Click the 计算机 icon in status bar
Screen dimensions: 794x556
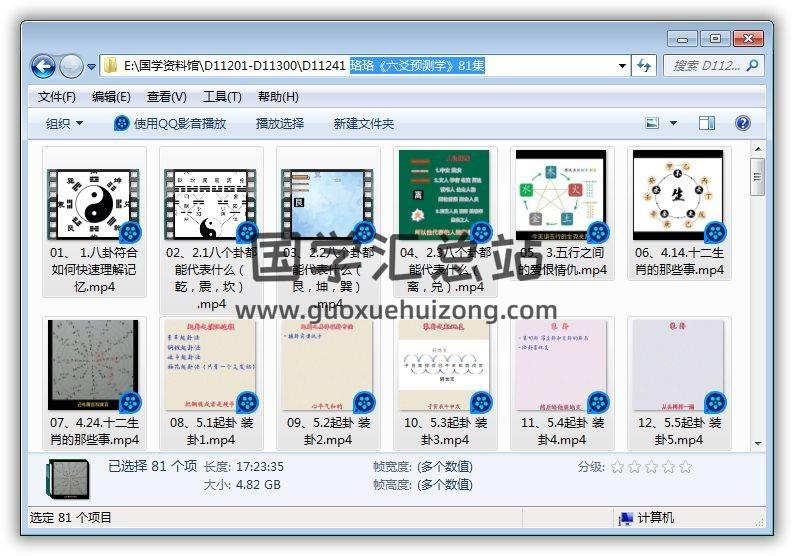[626, 518]
